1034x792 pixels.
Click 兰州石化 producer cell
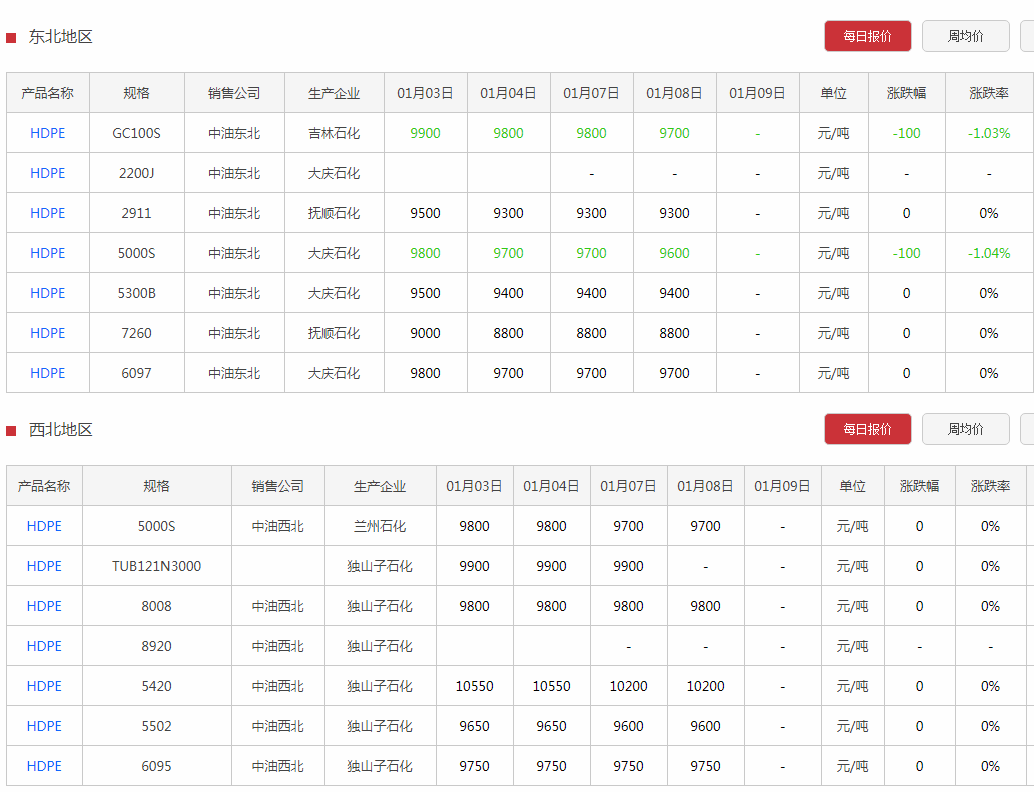pos(380,526)
